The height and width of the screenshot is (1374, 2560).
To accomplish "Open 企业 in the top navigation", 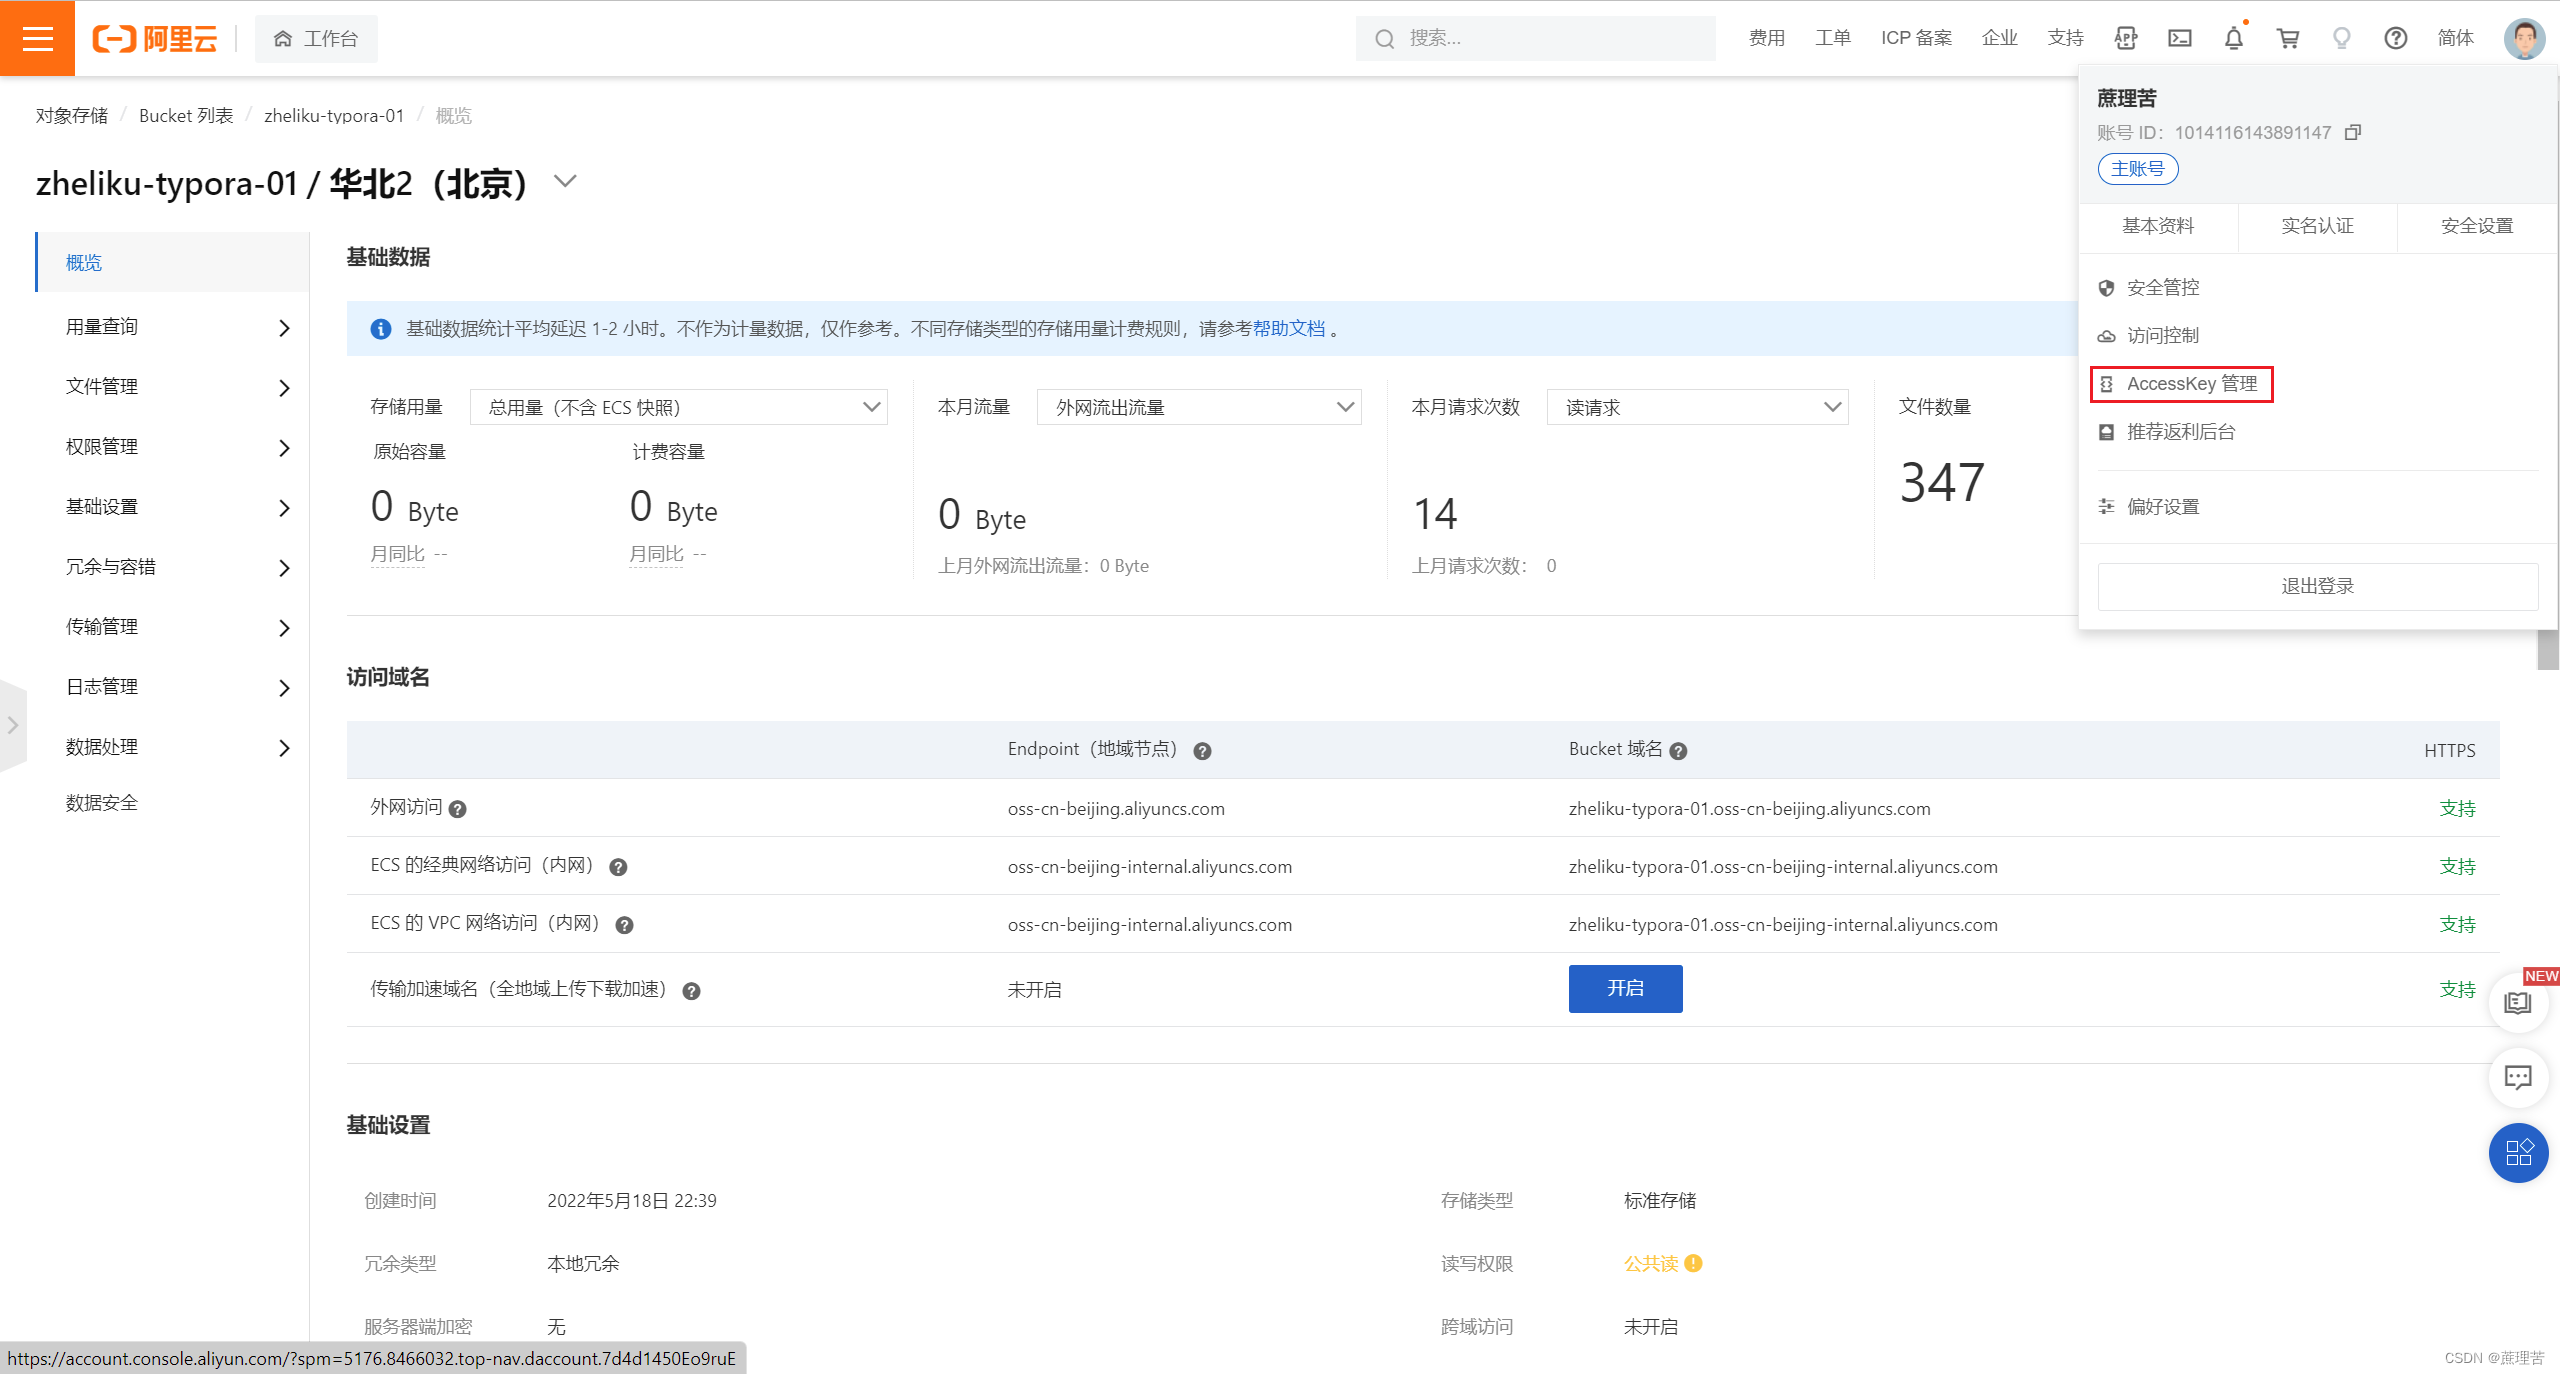I will pos(1999,38).
